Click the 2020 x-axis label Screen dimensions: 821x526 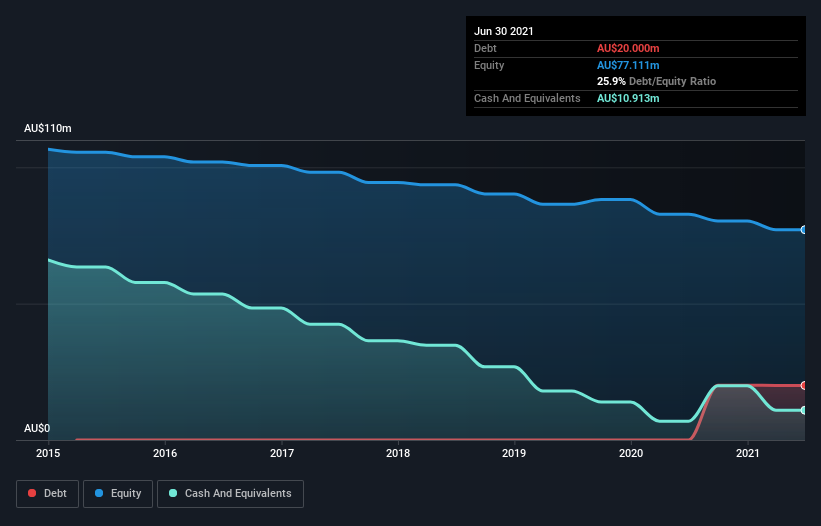tap(631, 453)
